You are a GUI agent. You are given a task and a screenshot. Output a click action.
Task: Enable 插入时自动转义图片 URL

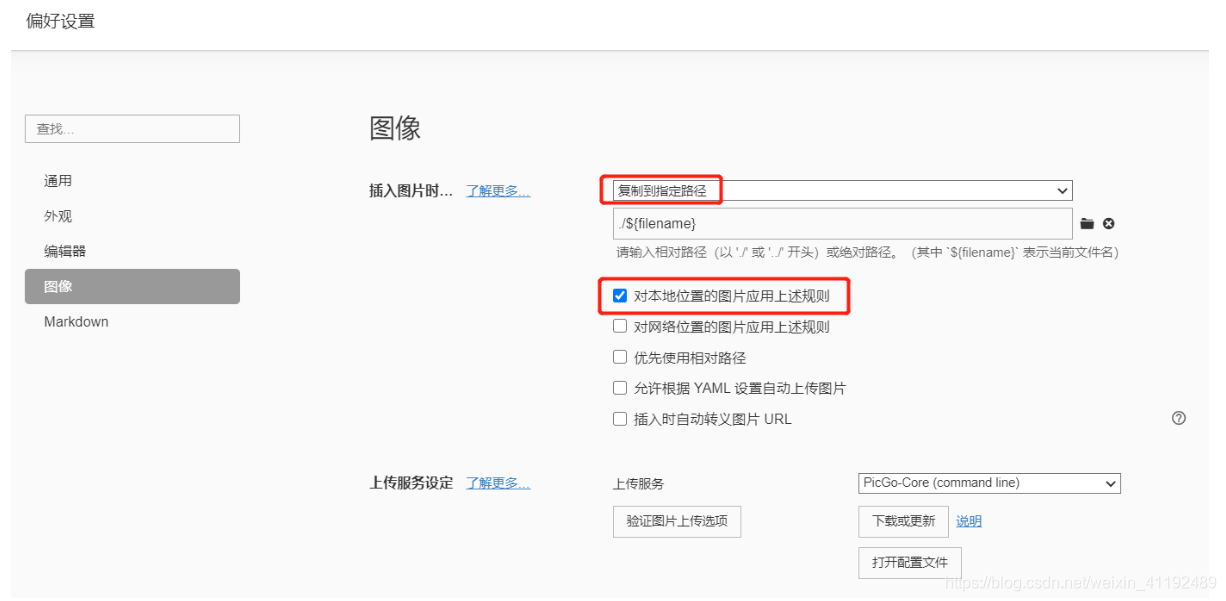(x=620, y=419)
